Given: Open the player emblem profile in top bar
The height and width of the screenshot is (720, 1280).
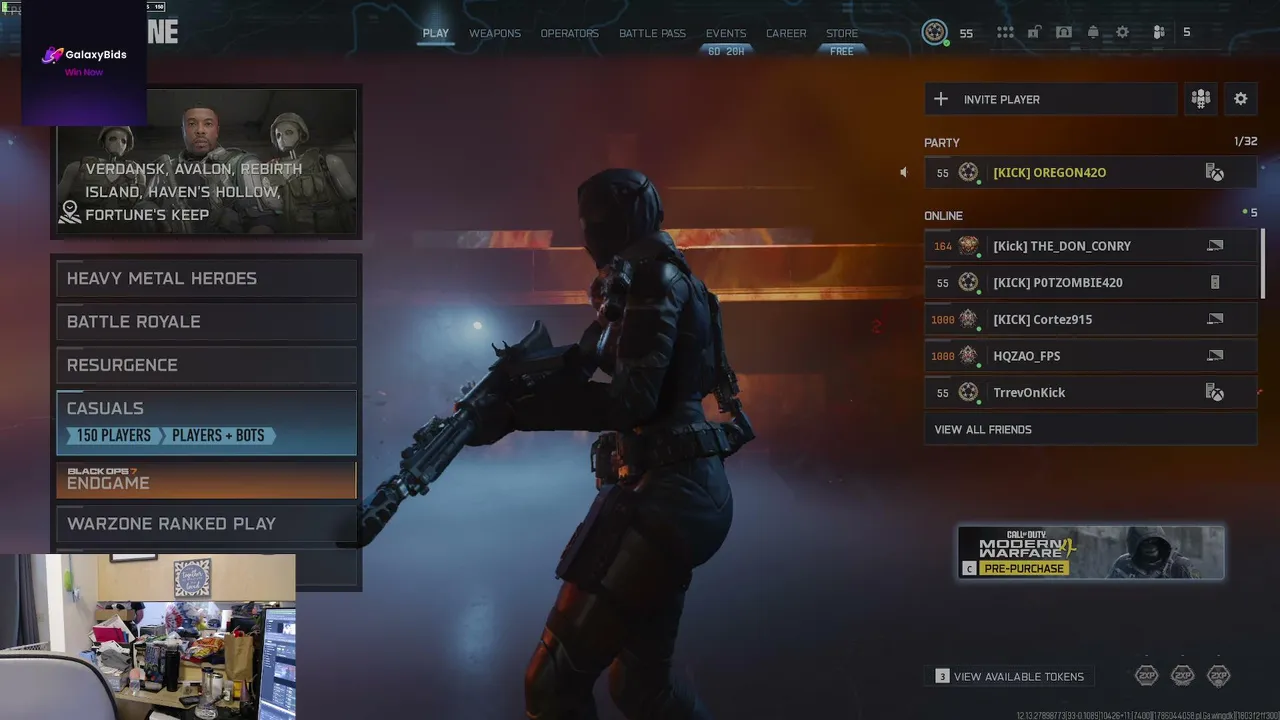Looking at the screenshot, I should [935, 33].
